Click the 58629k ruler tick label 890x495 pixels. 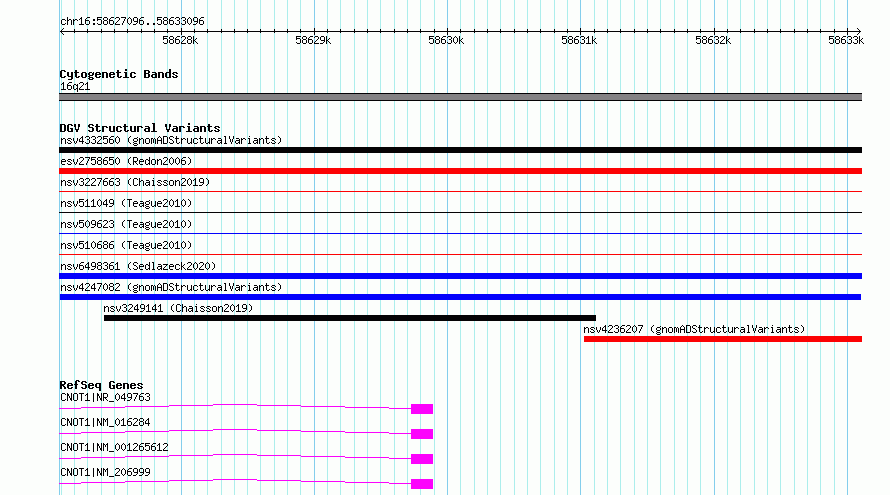[x=313, y=40]
